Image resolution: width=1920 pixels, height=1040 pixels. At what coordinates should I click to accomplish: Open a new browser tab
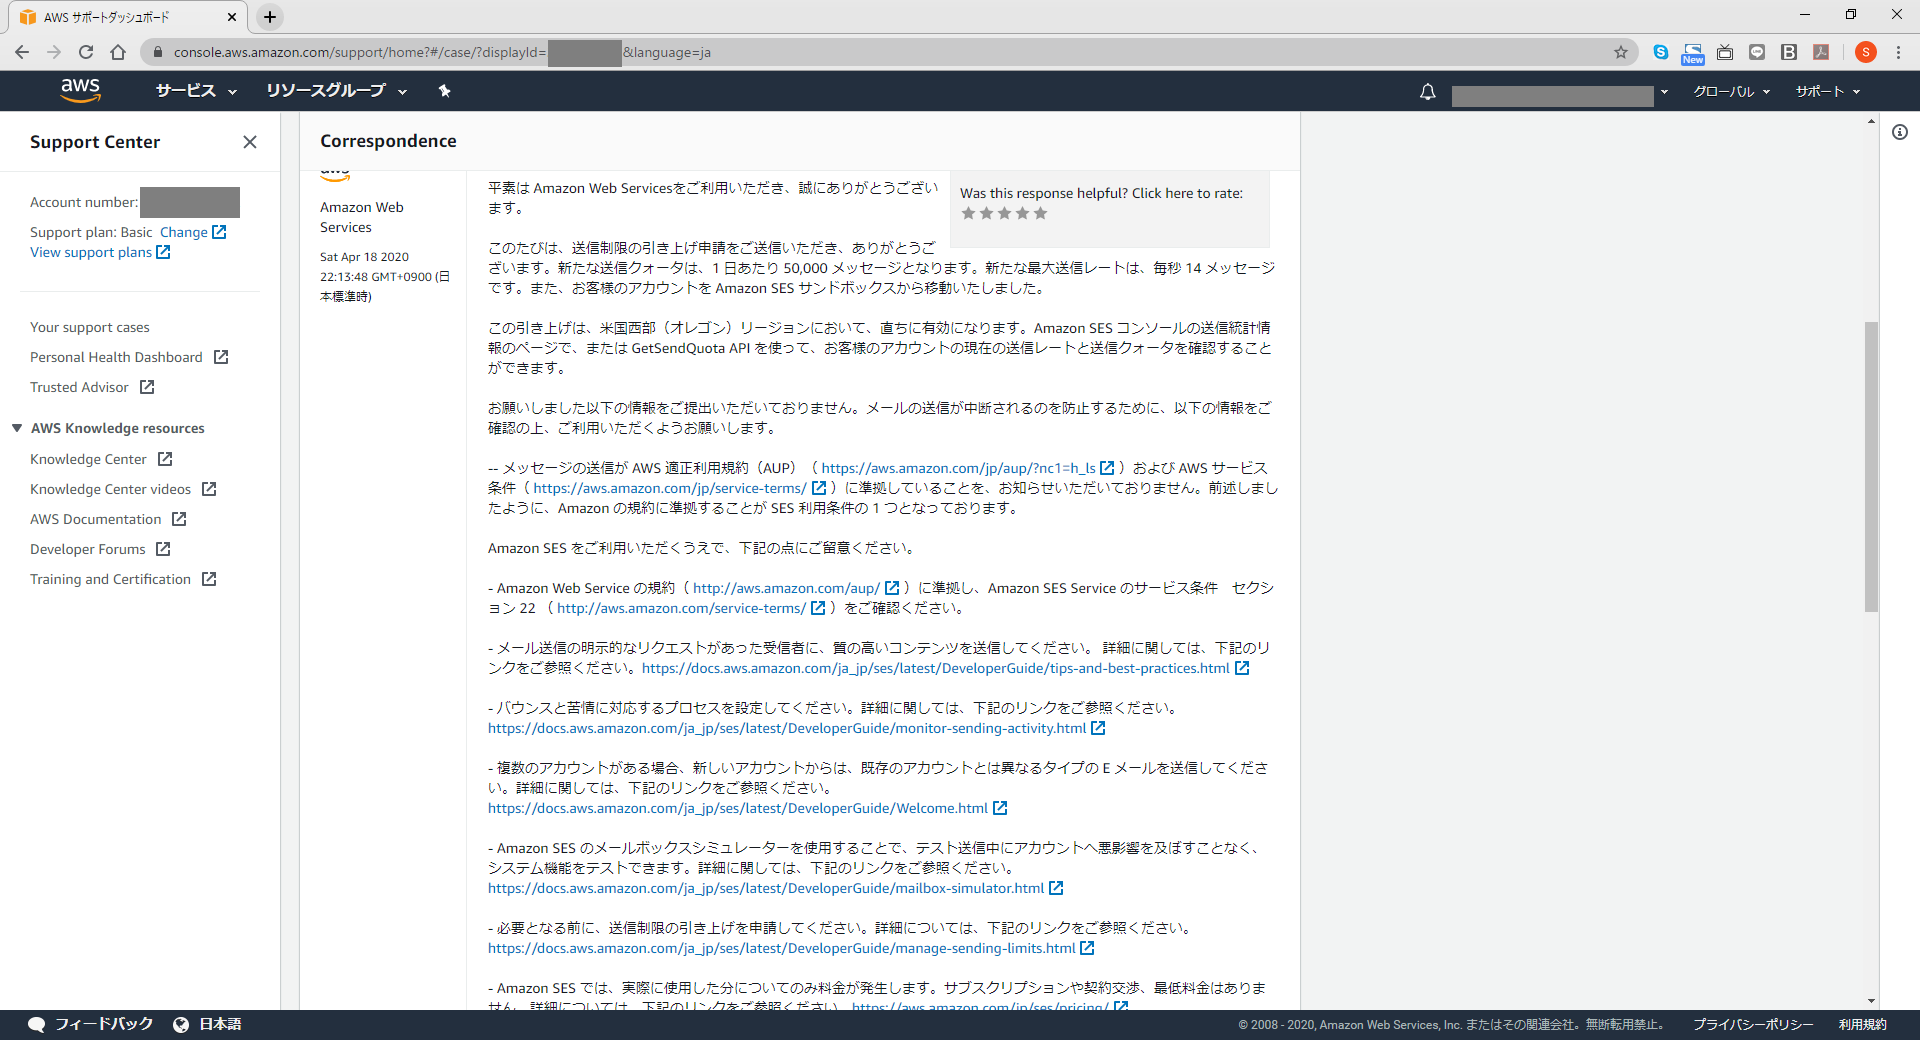(270, 17)
